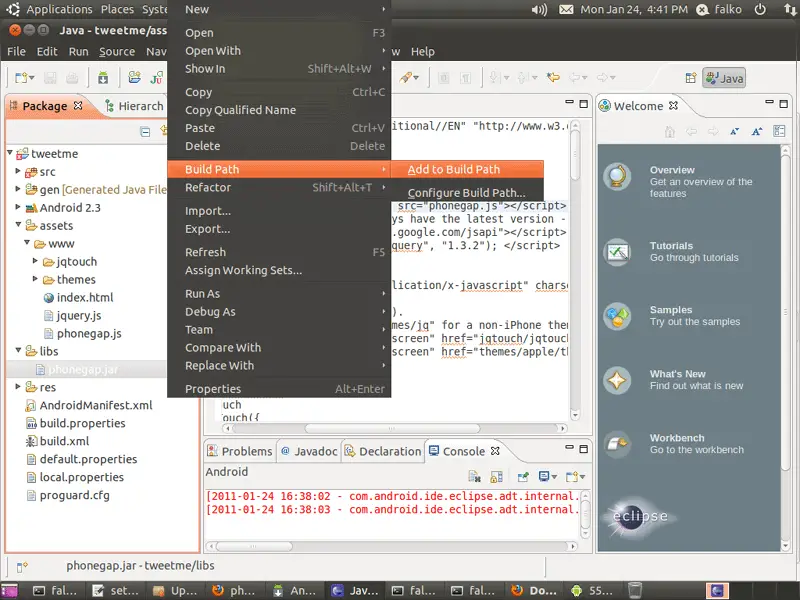The image size is (800, 600).
Task: Toggle the Java perspective button
Action: coord(724,78)
